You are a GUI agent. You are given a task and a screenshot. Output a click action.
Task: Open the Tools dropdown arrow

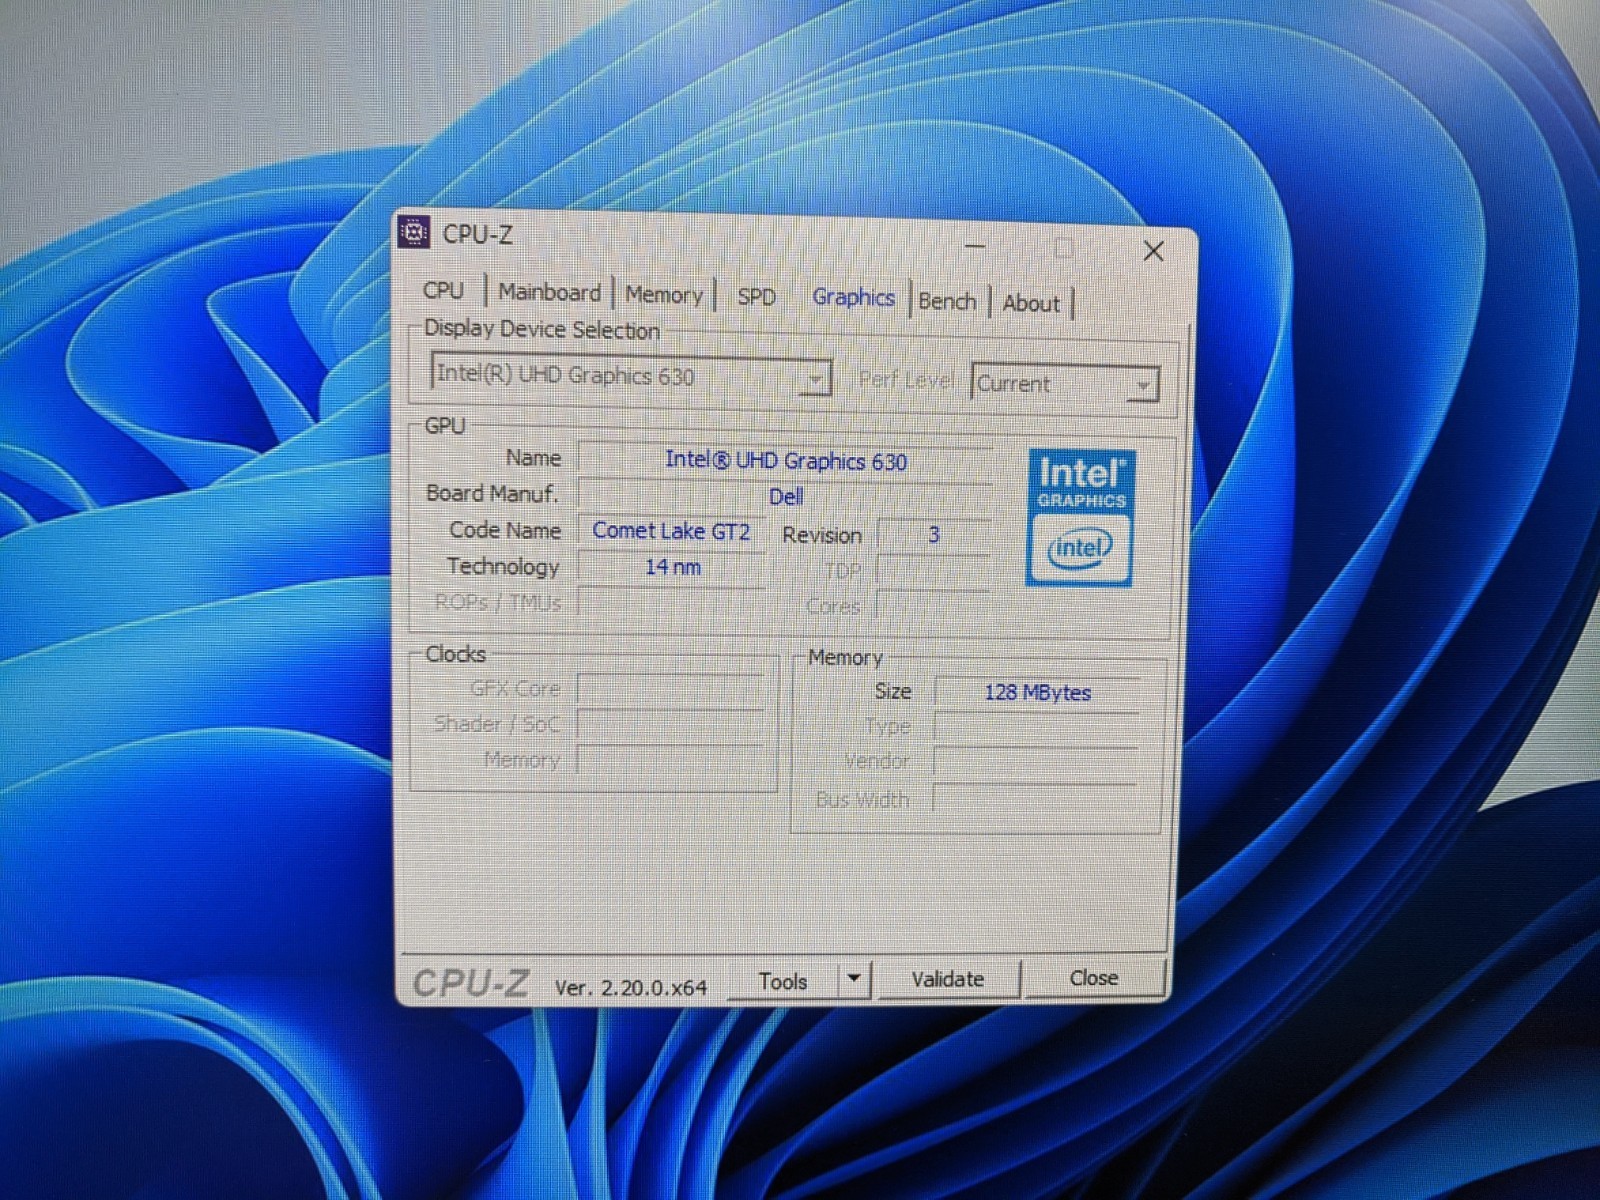click(854, 980)
